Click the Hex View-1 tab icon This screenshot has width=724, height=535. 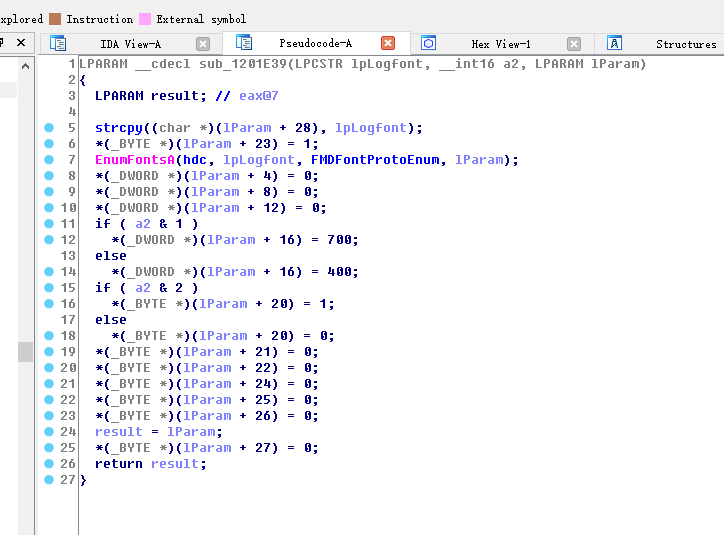[x=428, y=43]
